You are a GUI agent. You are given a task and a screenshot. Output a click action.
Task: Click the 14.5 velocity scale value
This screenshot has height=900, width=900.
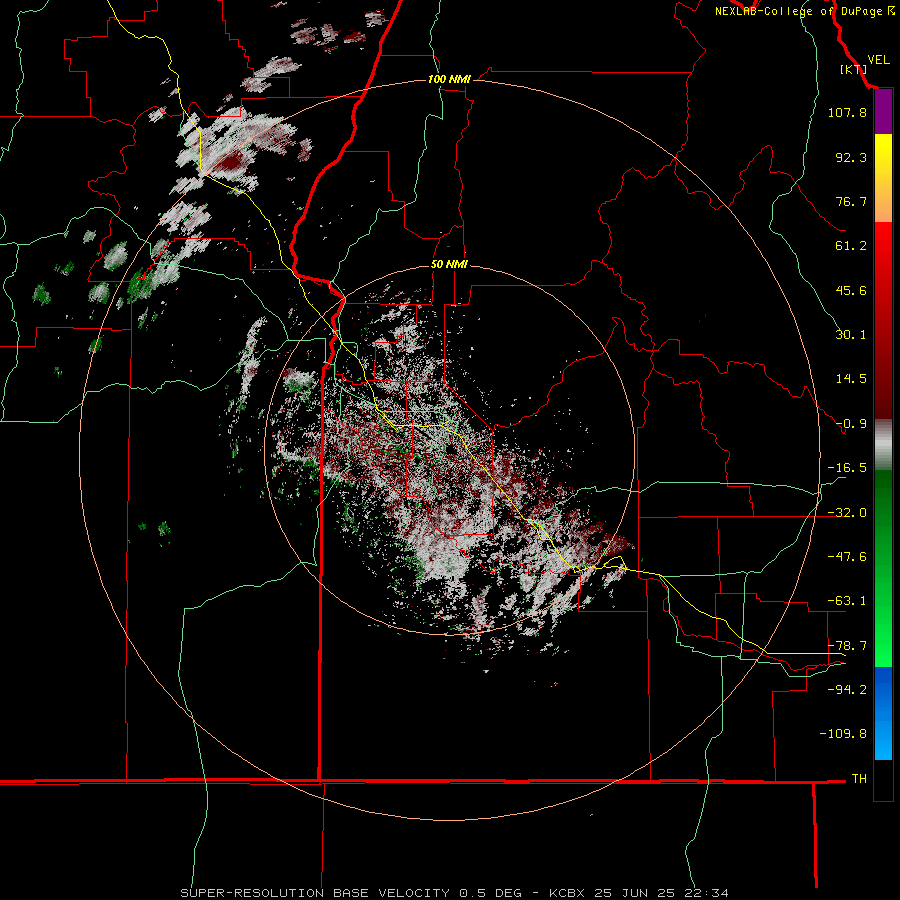coord(851,379)
